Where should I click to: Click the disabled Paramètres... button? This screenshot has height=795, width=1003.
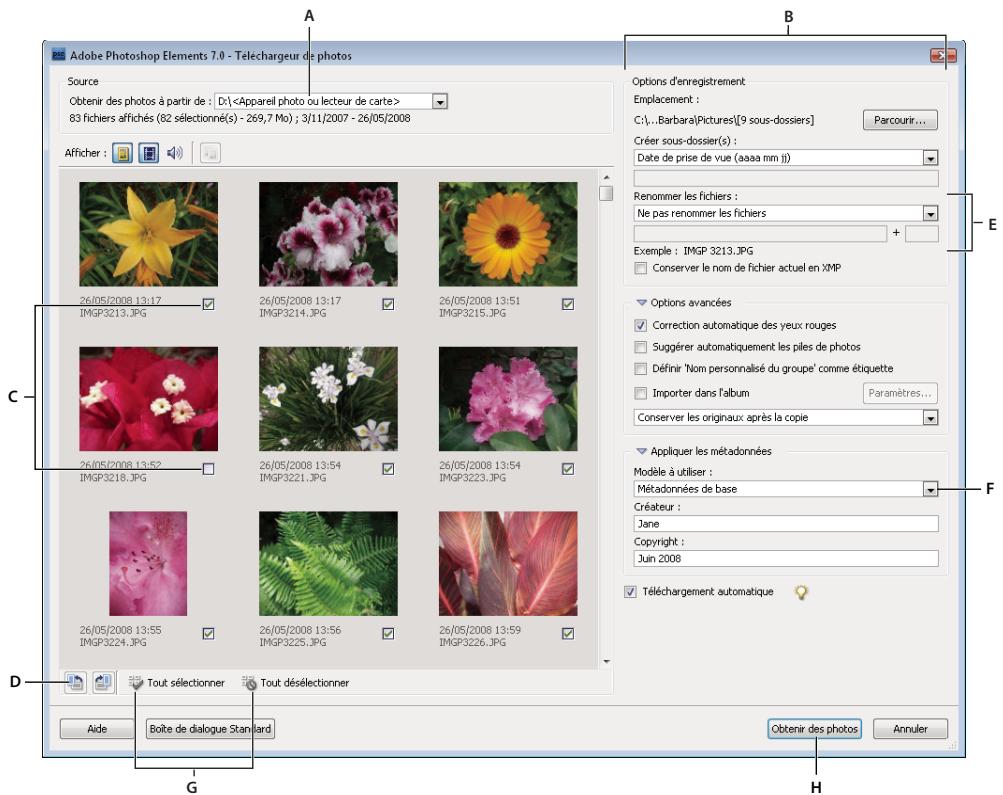(900, 393)
